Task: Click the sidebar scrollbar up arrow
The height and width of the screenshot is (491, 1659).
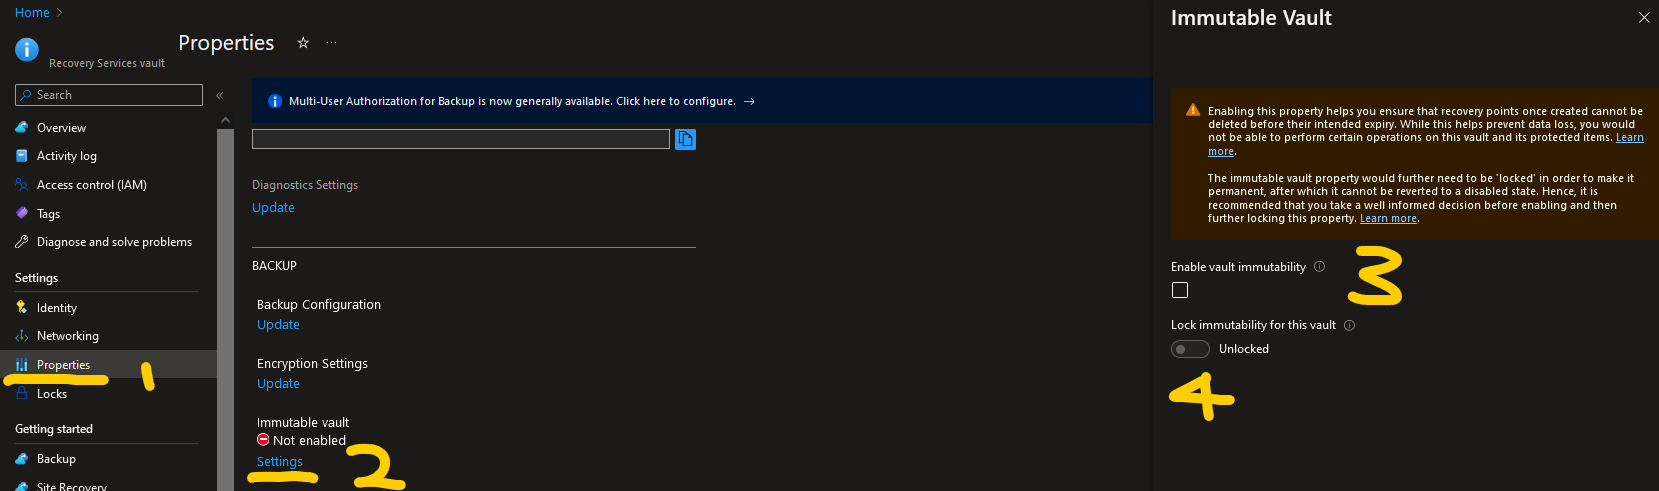Action: pos(225,120)
